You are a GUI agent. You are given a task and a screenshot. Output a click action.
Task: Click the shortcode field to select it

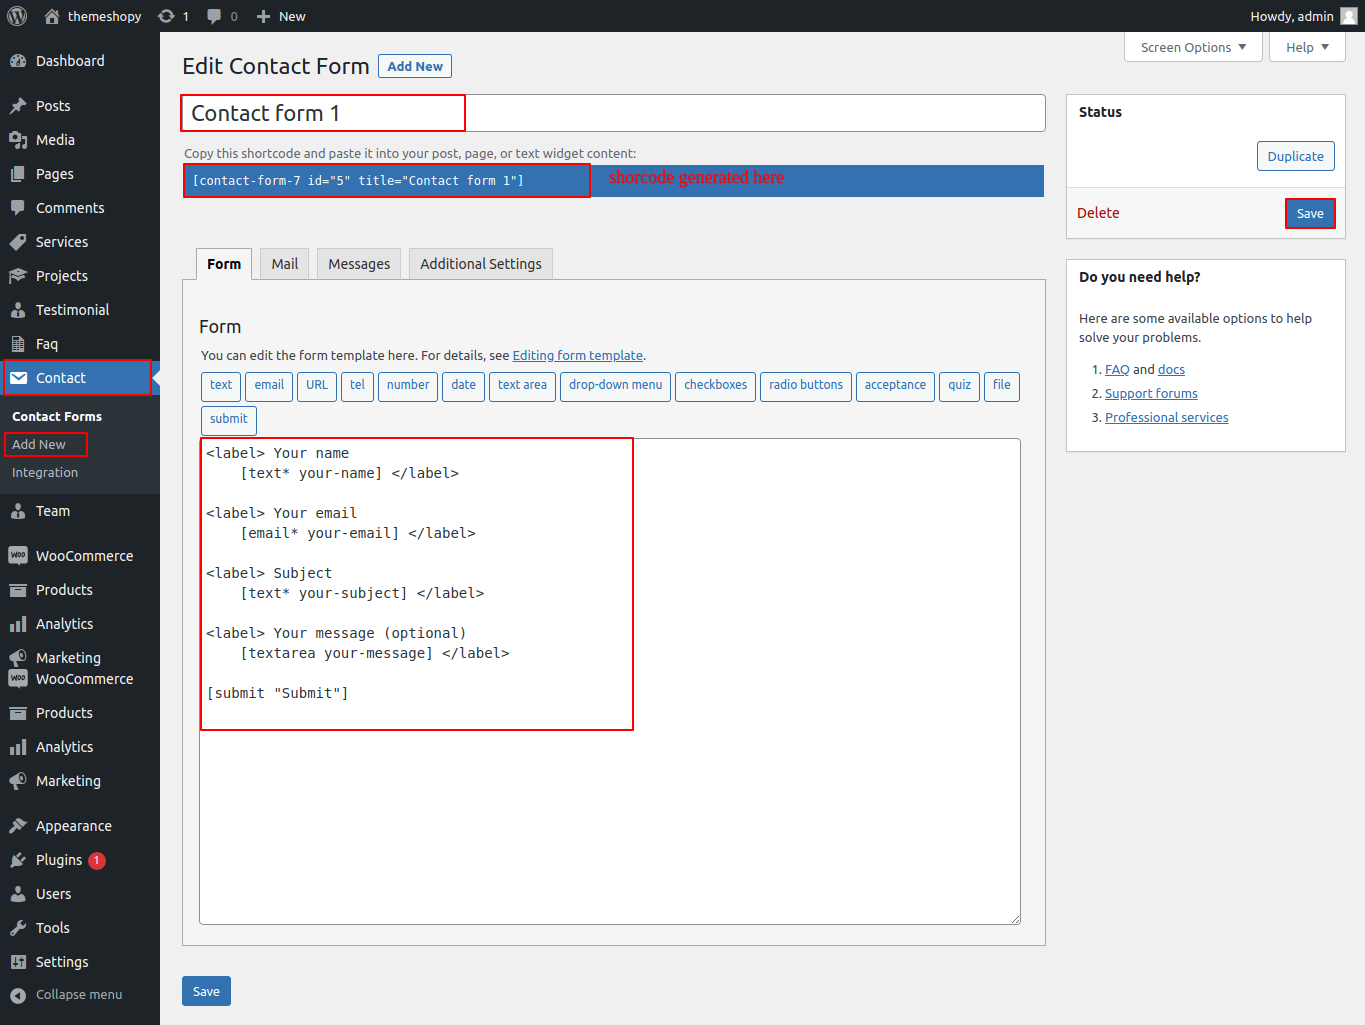click(x=387, y=181)
